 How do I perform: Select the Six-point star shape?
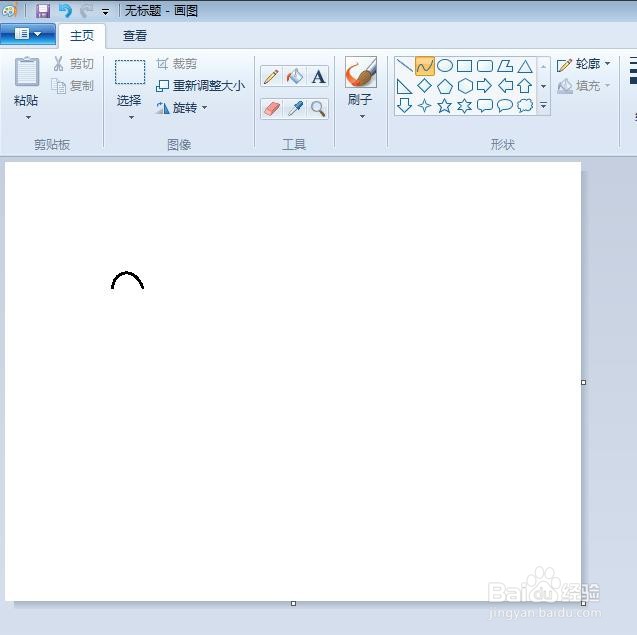[x=464, y=106]
